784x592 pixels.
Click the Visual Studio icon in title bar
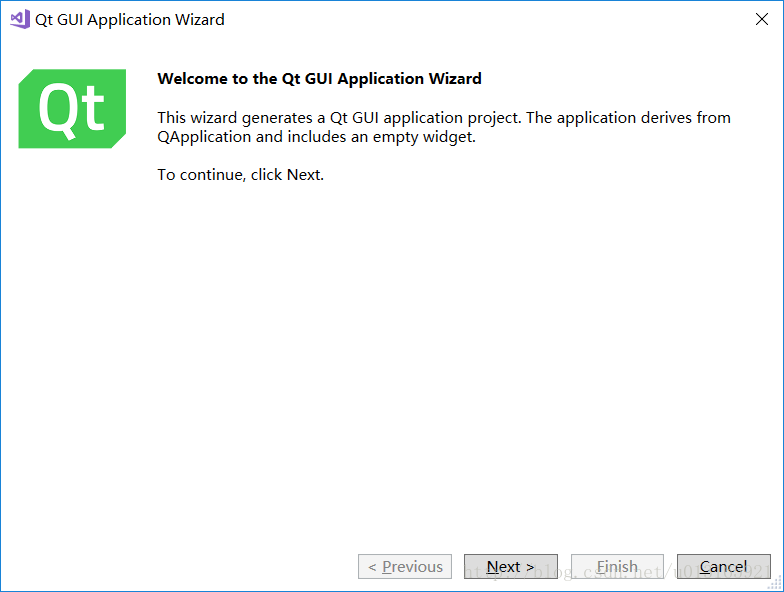click(x=20, y=19)
